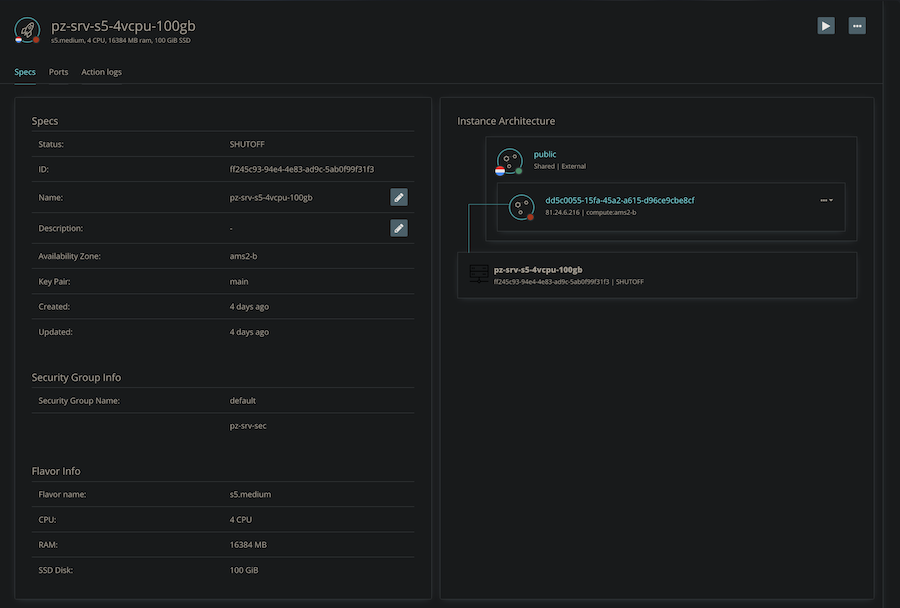Viewport: 900px width, 608px height.
Task: Click the Start instance play icon
Action: 826,25
